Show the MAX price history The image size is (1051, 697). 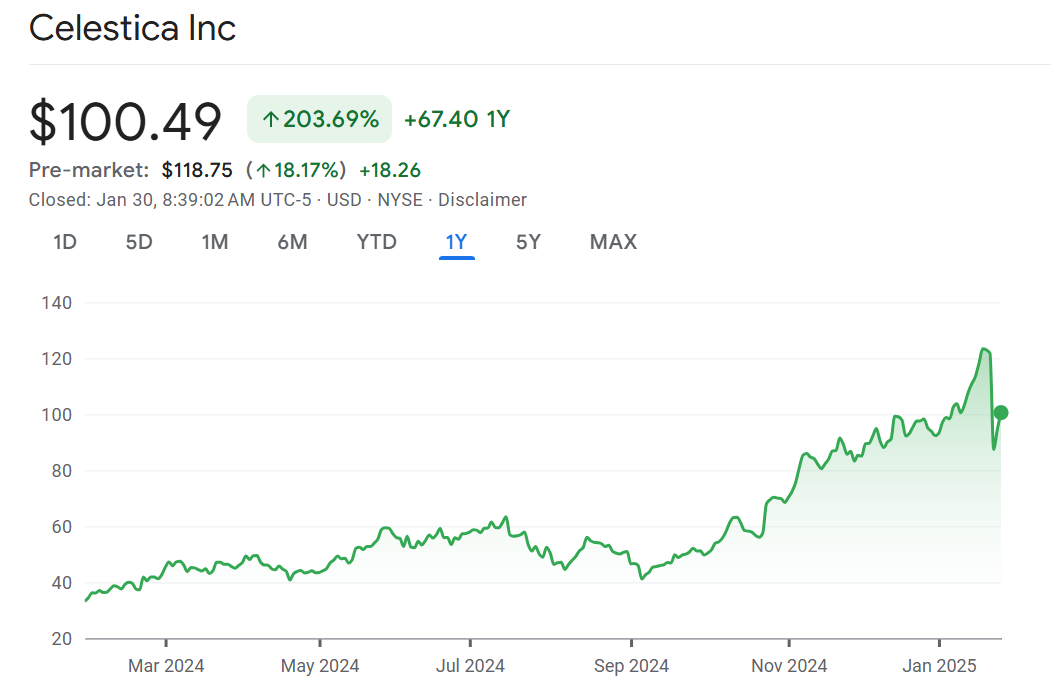(613, 242)
